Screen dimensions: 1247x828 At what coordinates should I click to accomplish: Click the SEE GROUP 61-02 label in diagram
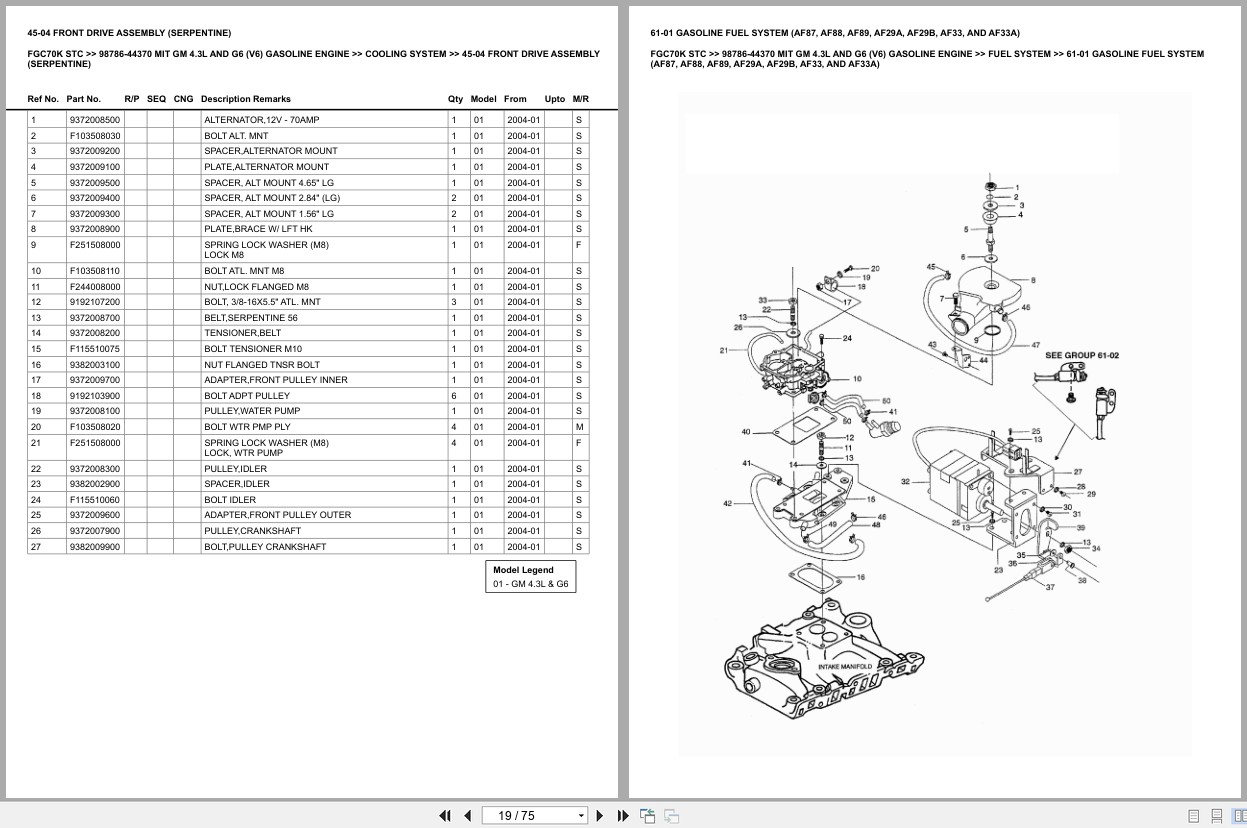pyautogui.click(x=1082, y=355)
